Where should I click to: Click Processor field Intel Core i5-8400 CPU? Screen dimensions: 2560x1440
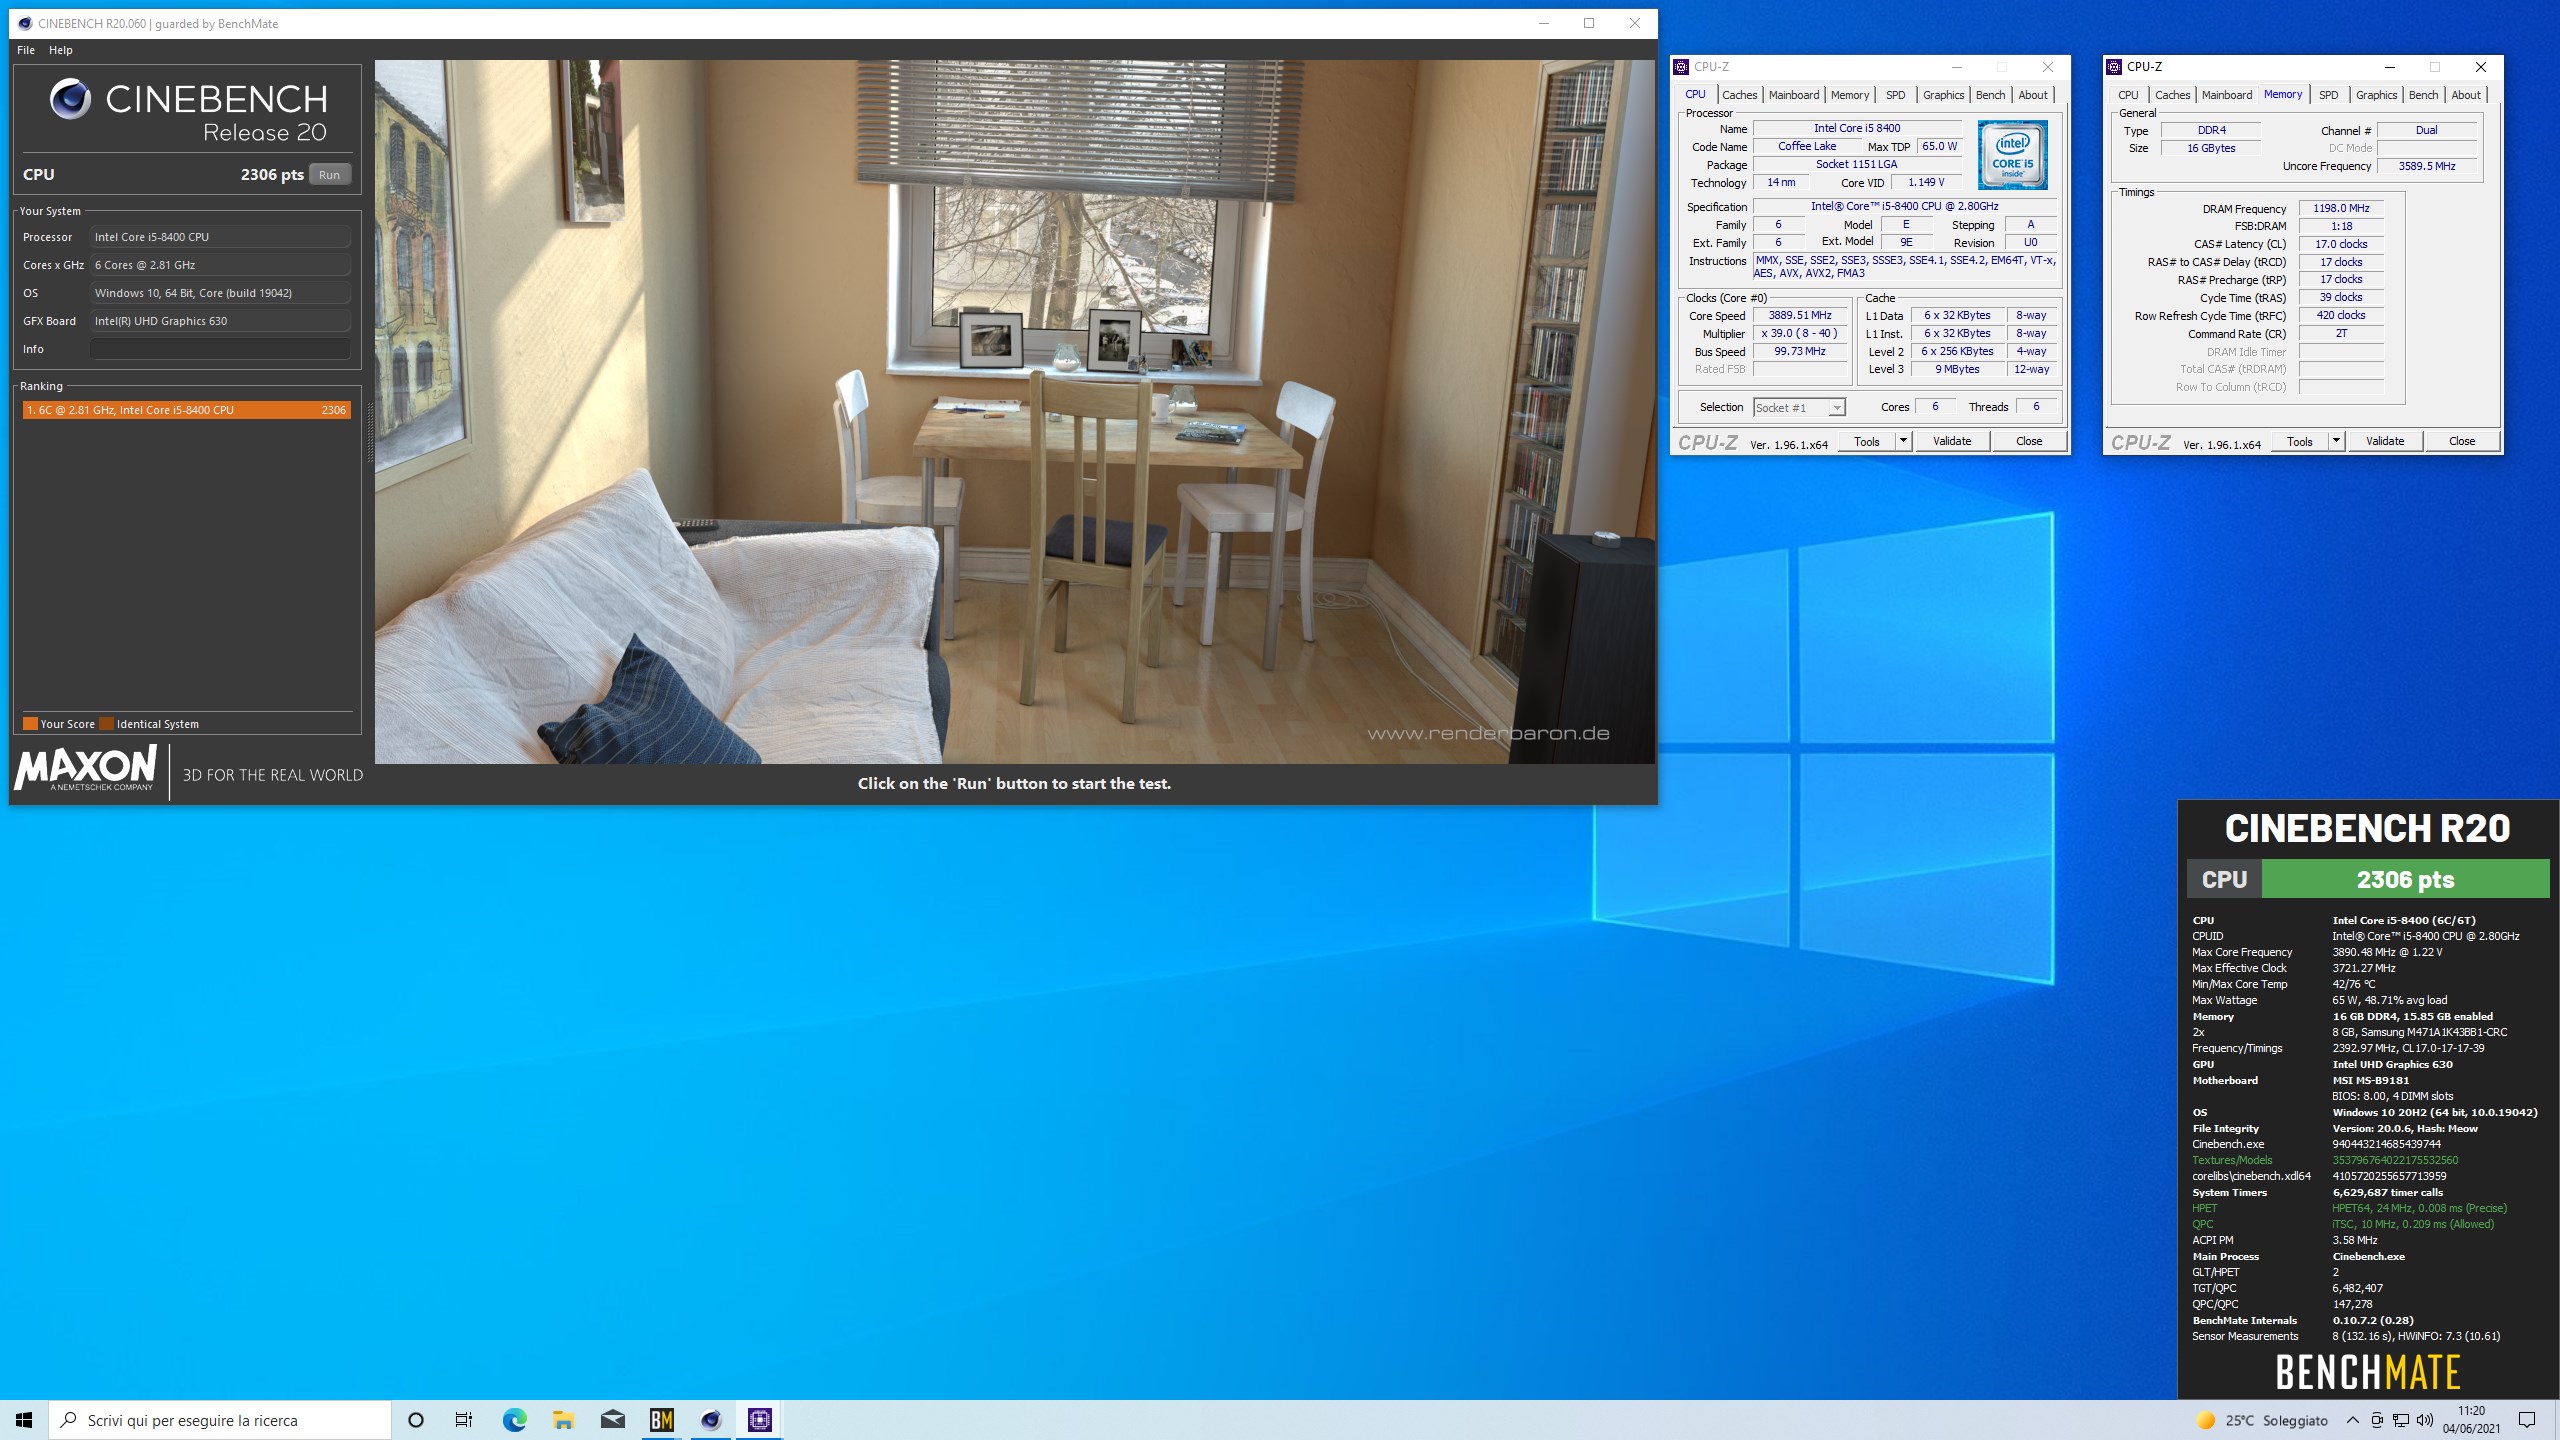point(220,237)
